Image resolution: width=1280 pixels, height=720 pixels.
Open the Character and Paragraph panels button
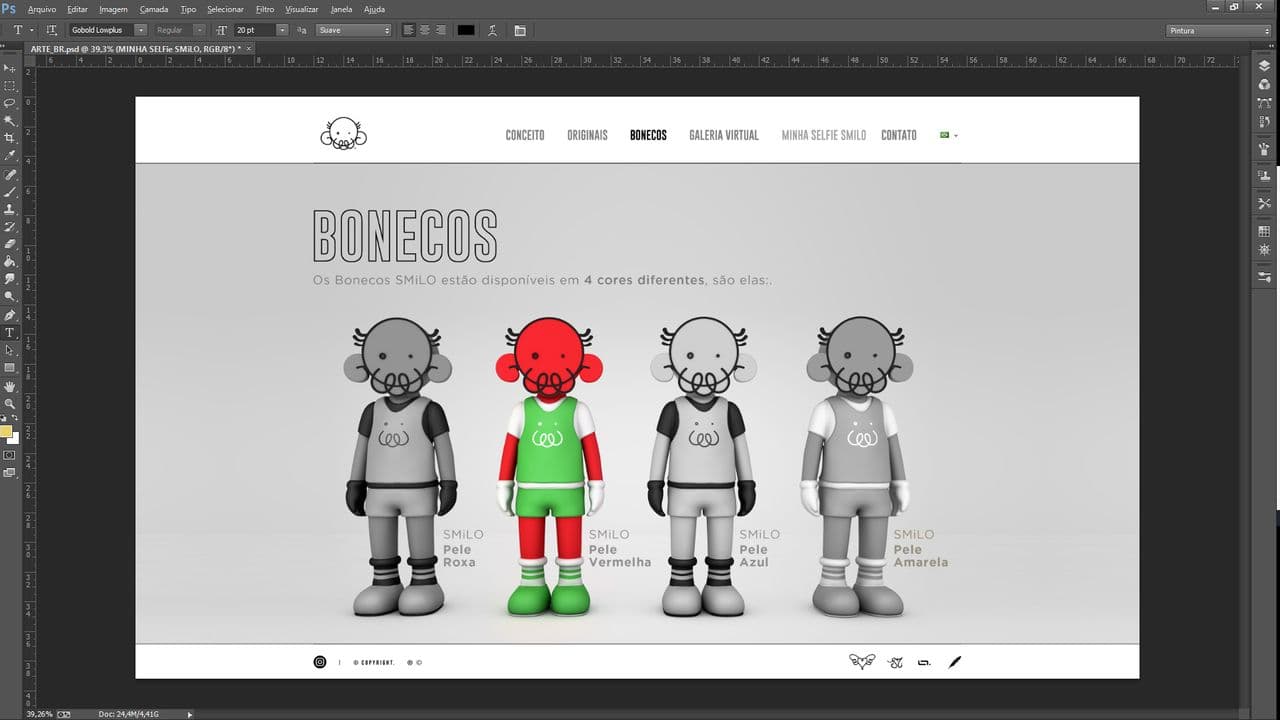520,30
